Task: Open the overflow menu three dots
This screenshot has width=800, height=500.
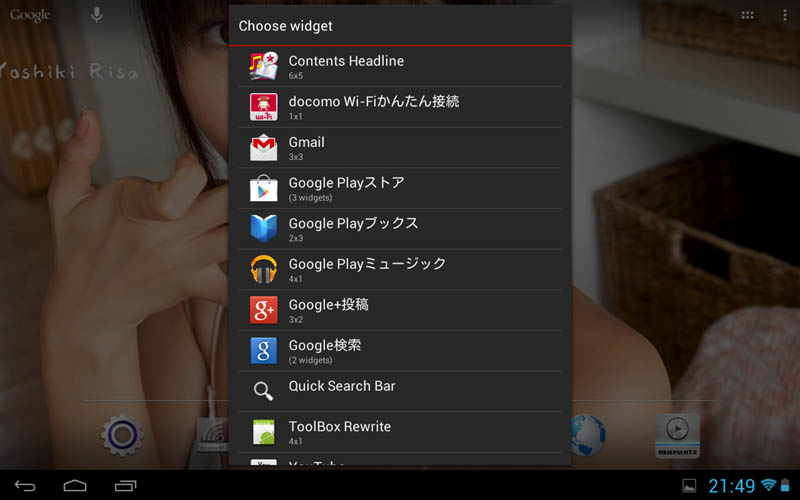Action: pyautogui.click(x=784, y=16)
